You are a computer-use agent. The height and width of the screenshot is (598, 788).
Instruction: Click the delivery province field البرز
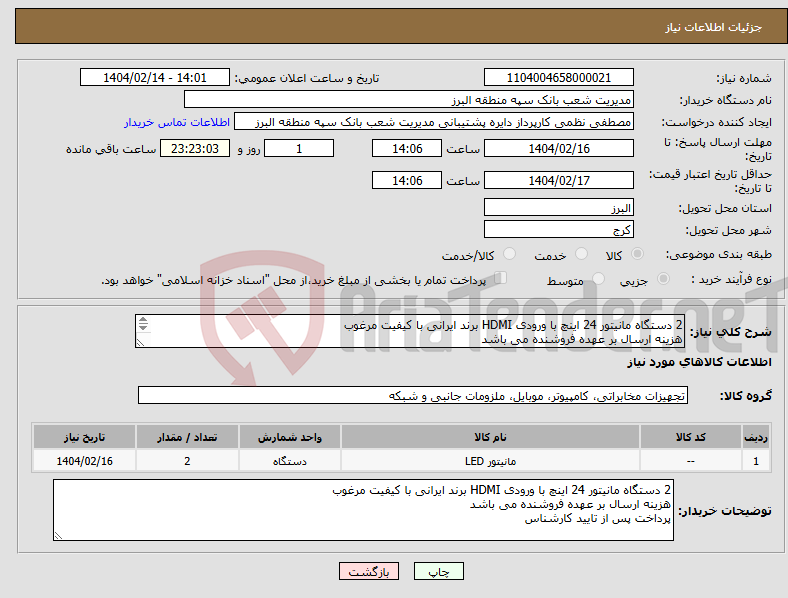point(559,207)
